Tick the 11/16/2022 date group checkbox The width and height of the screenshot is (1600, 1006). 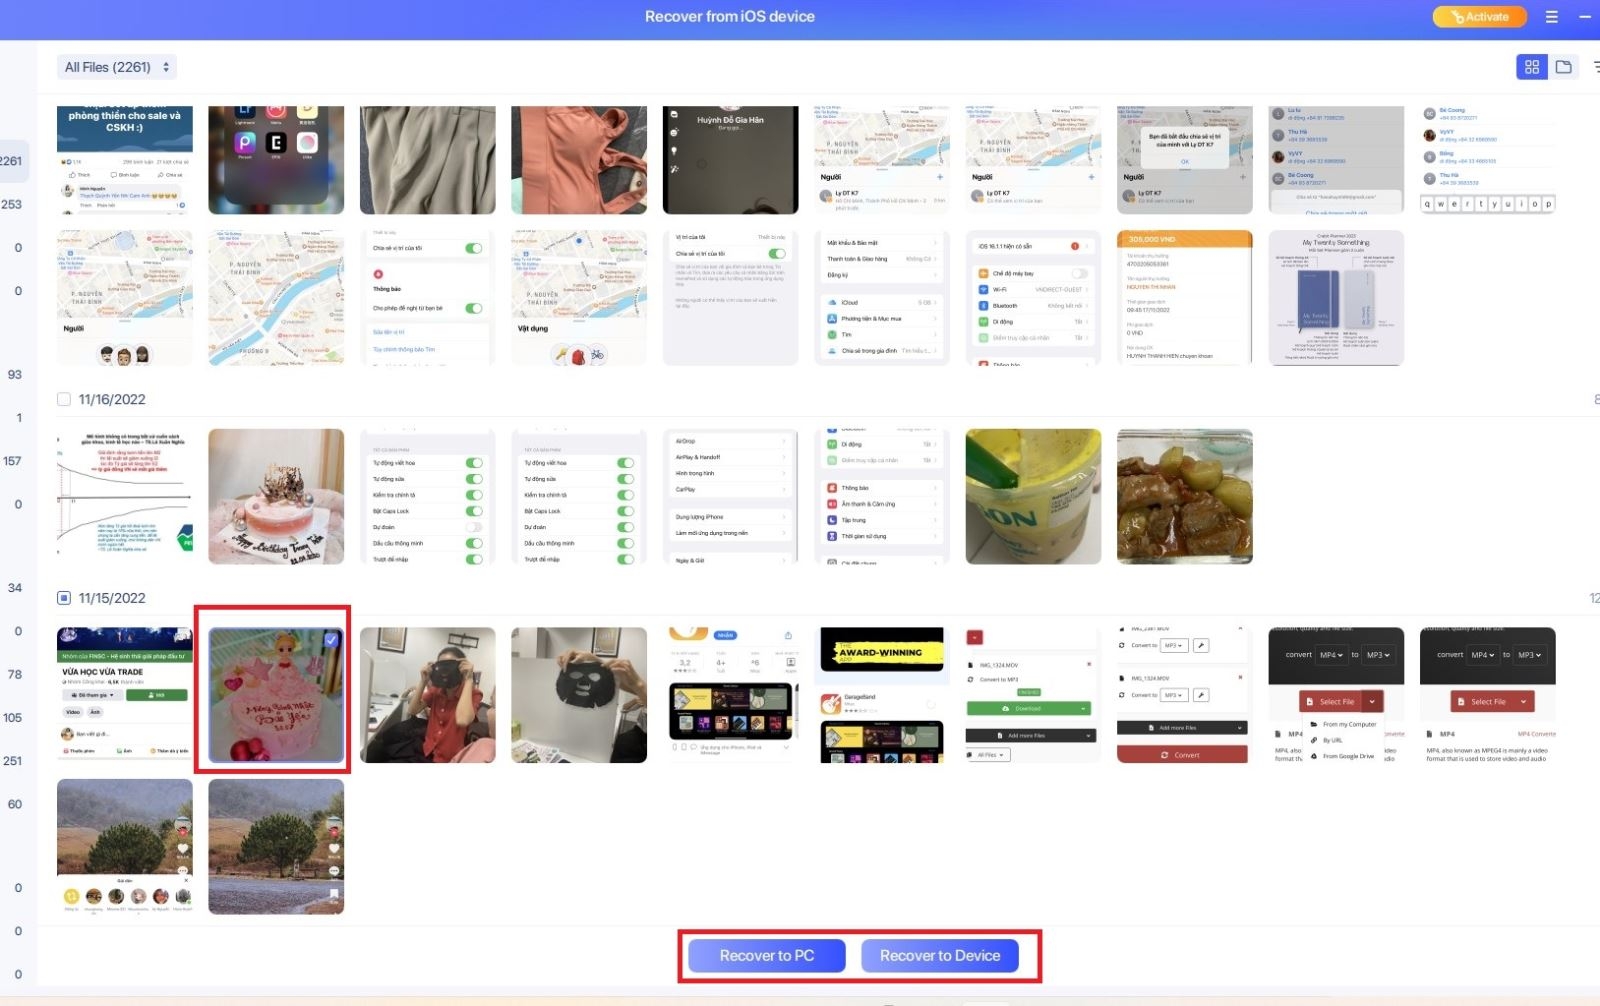point(64,399)
